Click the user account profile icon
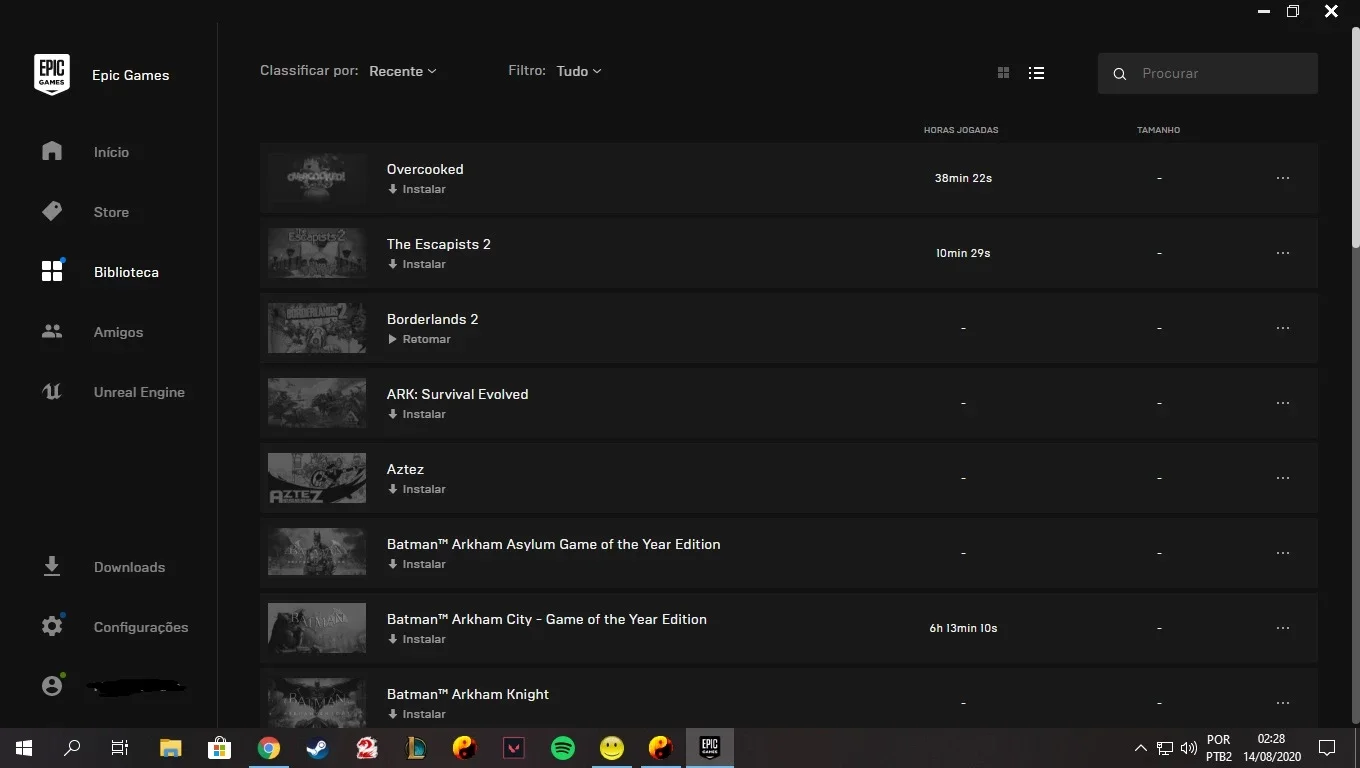 point(52,686)
